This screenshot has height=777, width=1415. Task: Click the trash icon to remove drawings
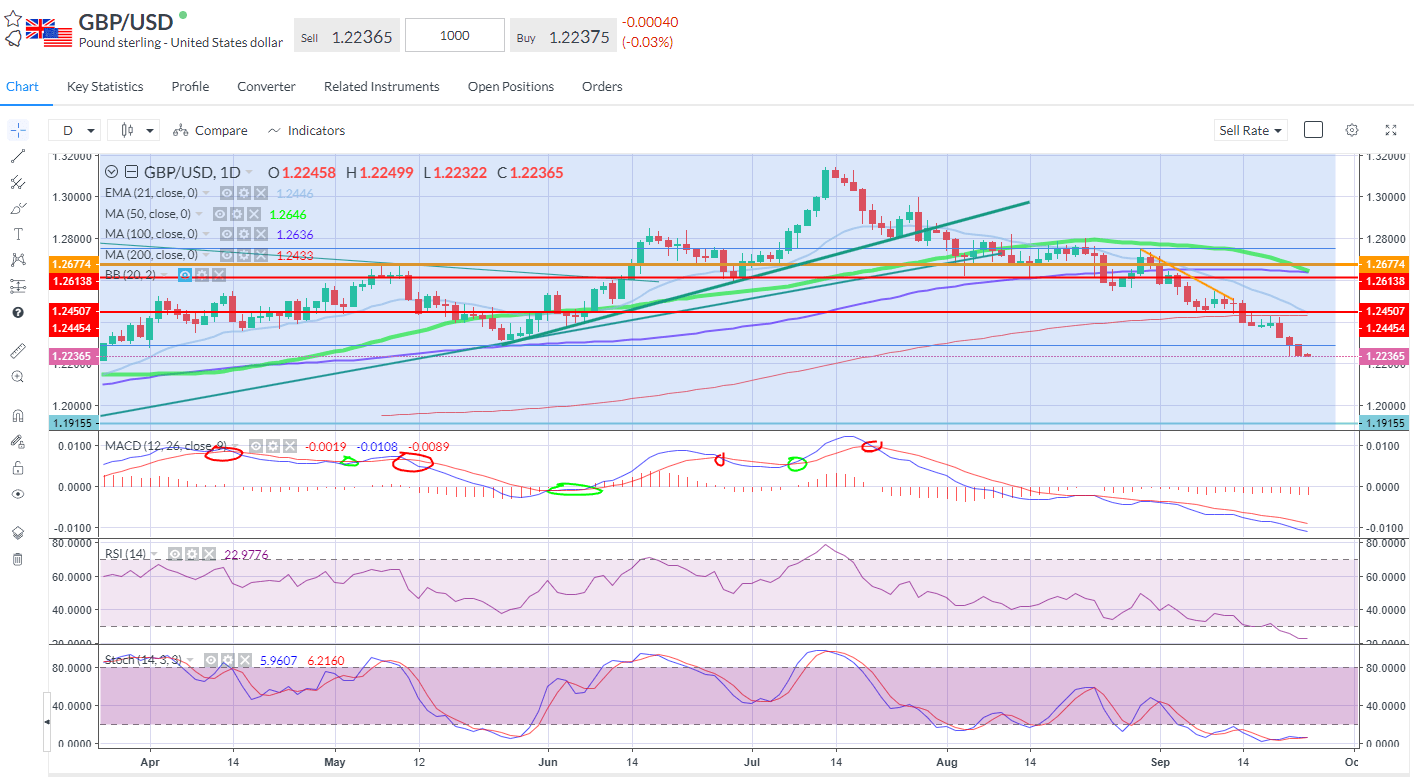tap(17, 559)
